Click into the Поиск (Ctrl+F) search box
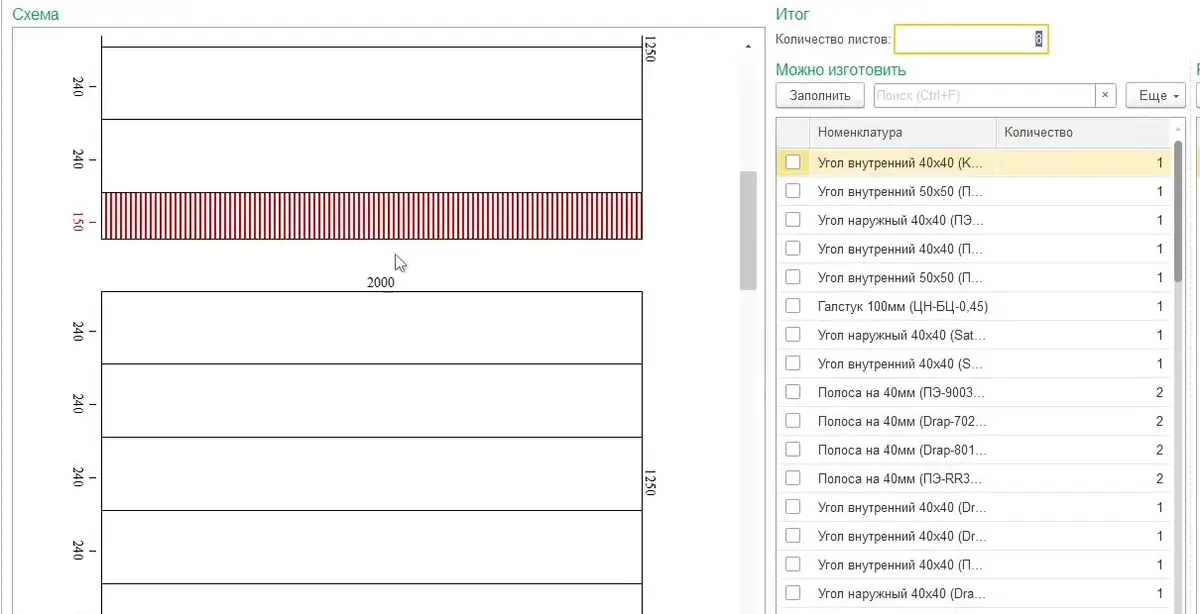The image size is (1200, 614). [x=985, y=96]
